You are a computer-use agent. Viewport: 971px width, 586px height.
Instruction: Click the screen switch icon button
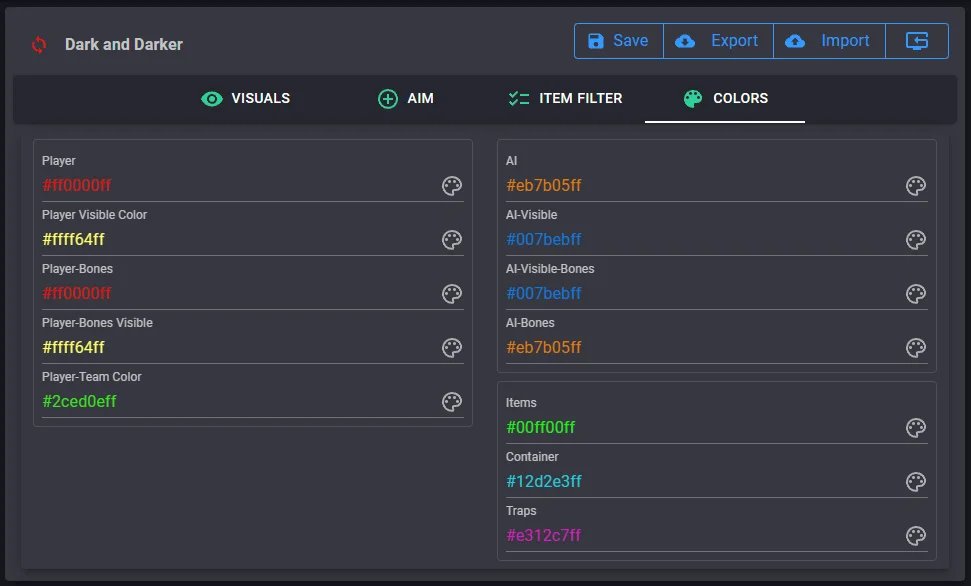click(x=917, y=41)
